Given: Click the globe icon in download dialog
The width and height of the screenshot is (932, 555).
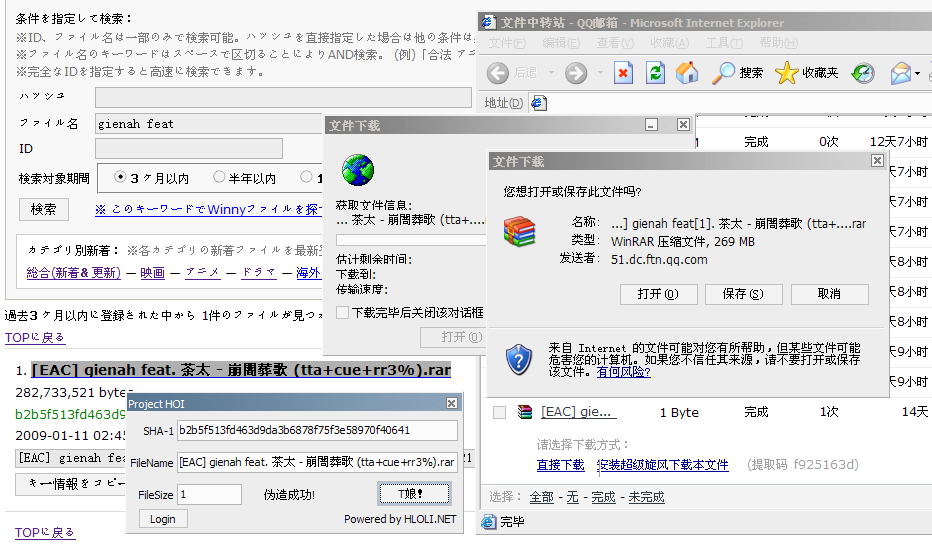Looking at the screenshot, I should click(x=358, y=170).
